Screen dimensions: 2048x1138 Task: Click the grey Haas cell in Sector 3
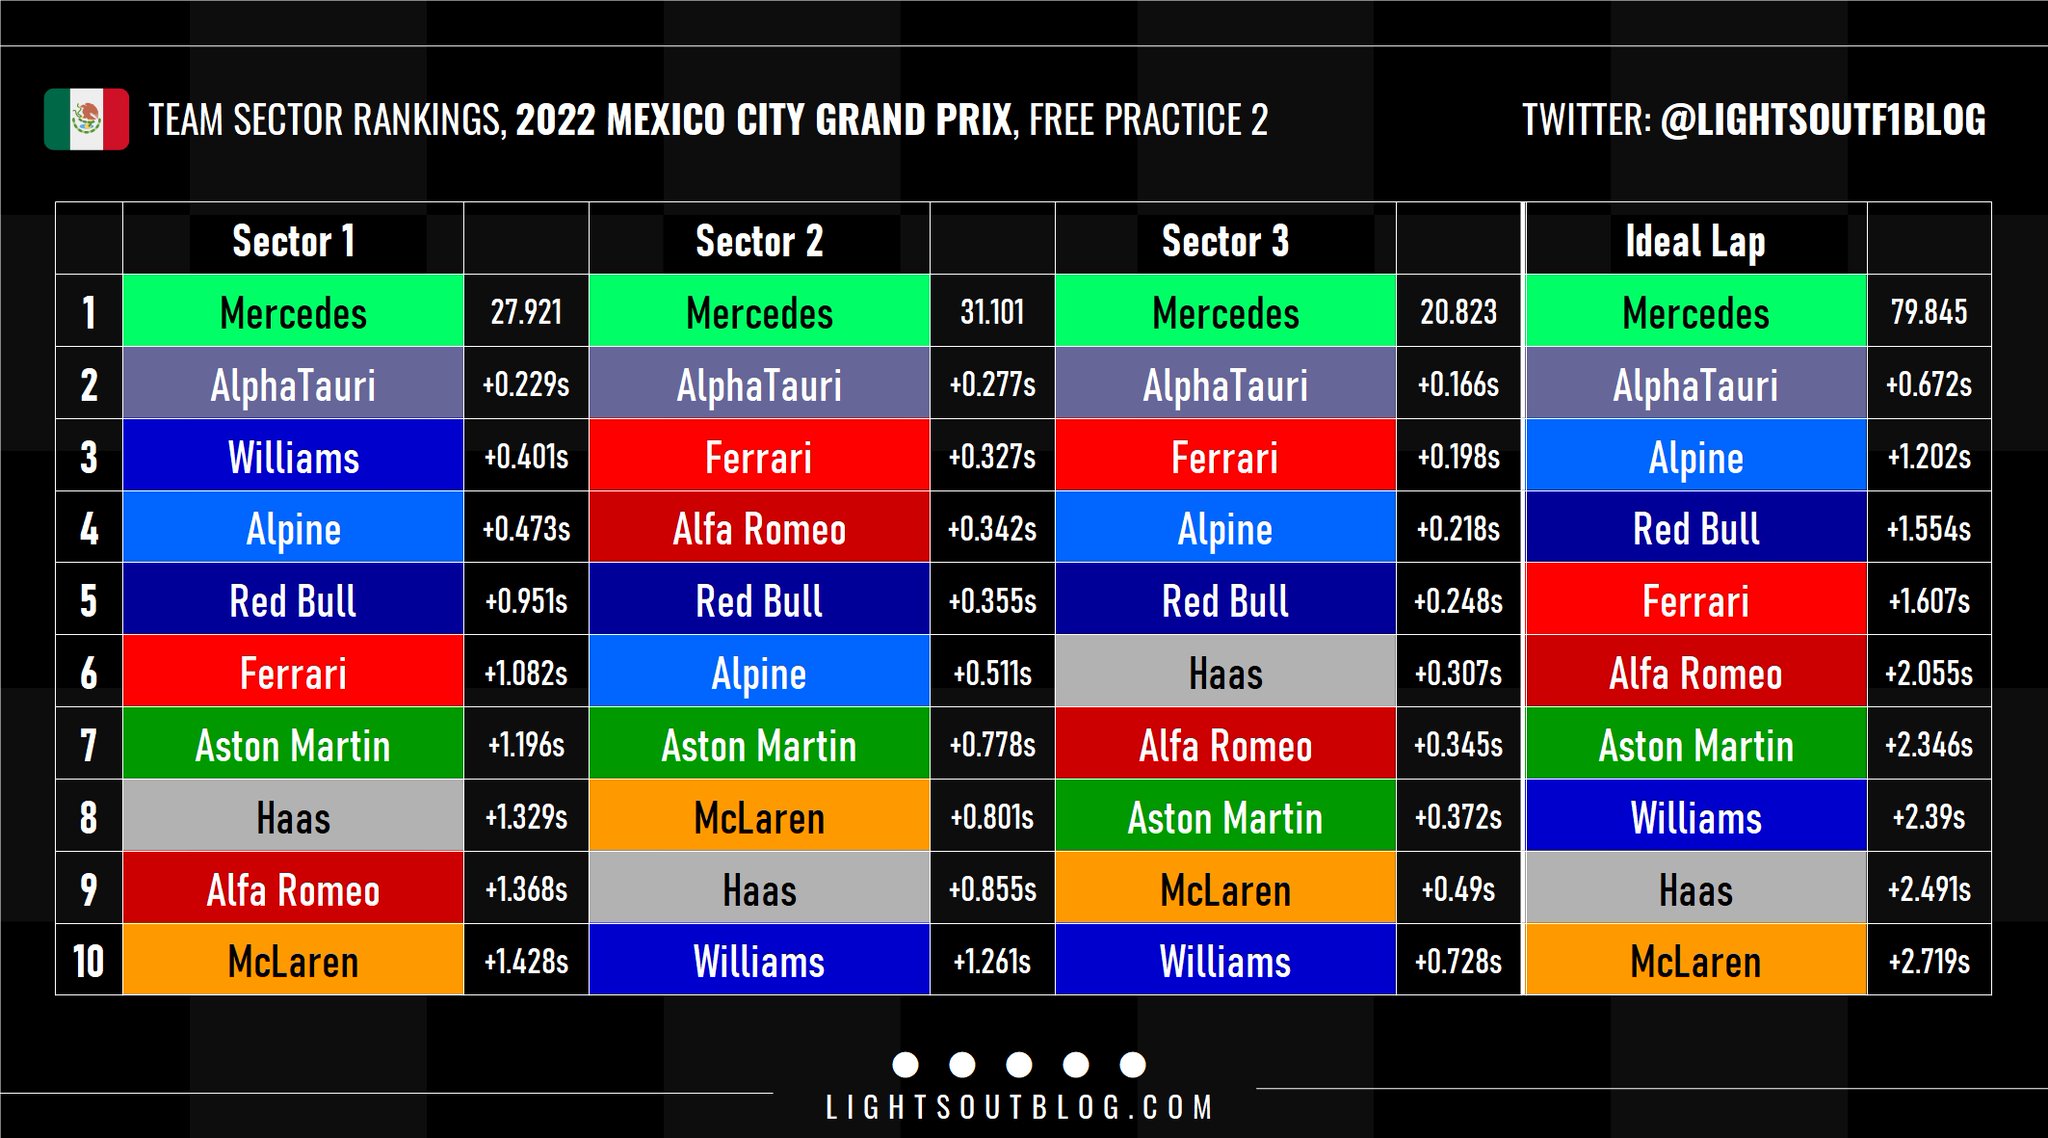point(1225,673)
